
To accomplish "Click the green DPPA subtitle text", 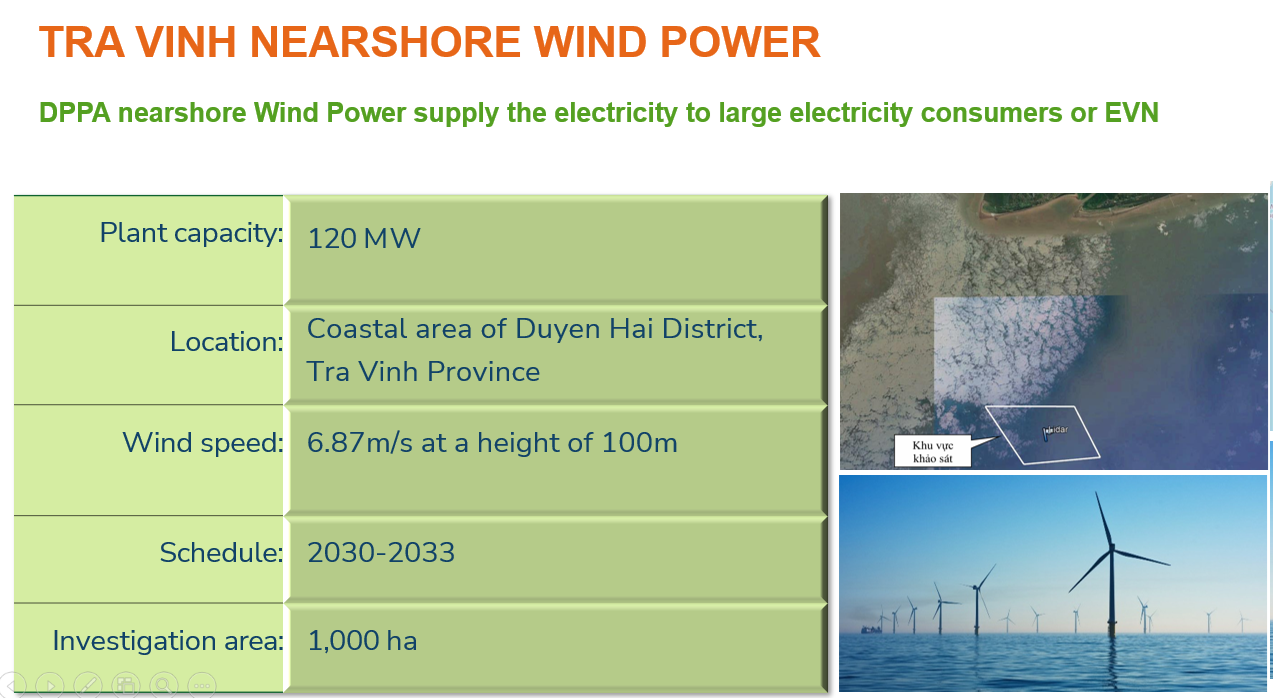I will pyautogui.click(x=598, y=113).
